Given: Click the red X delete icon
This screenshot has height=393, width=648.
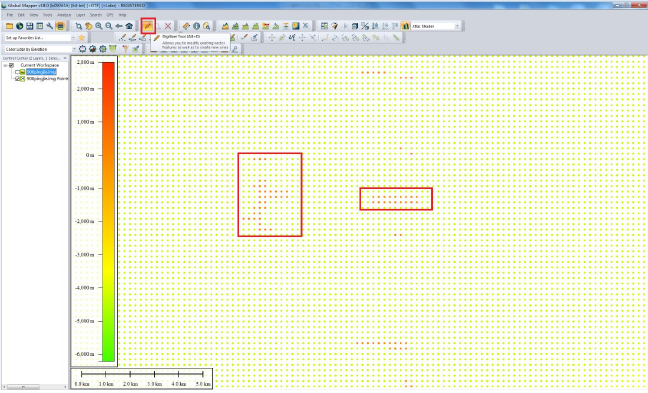Looking at the screenshot, I should tap(168, 26).
